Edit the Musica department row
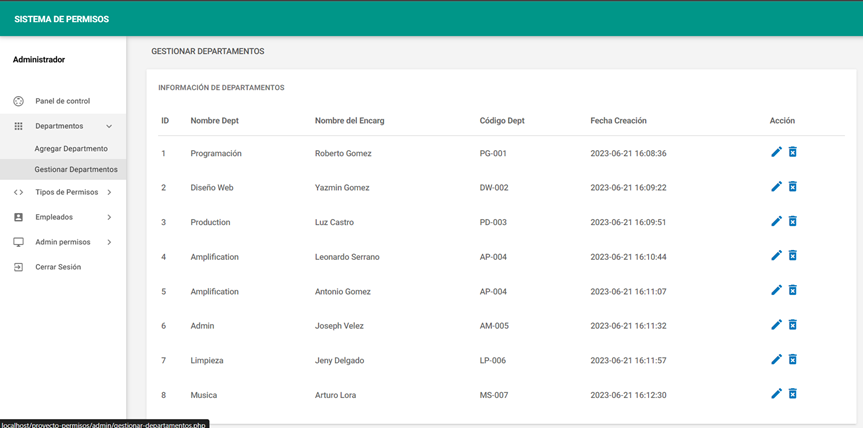The height and width of the screenshot is (428, 863). (776, 394)
